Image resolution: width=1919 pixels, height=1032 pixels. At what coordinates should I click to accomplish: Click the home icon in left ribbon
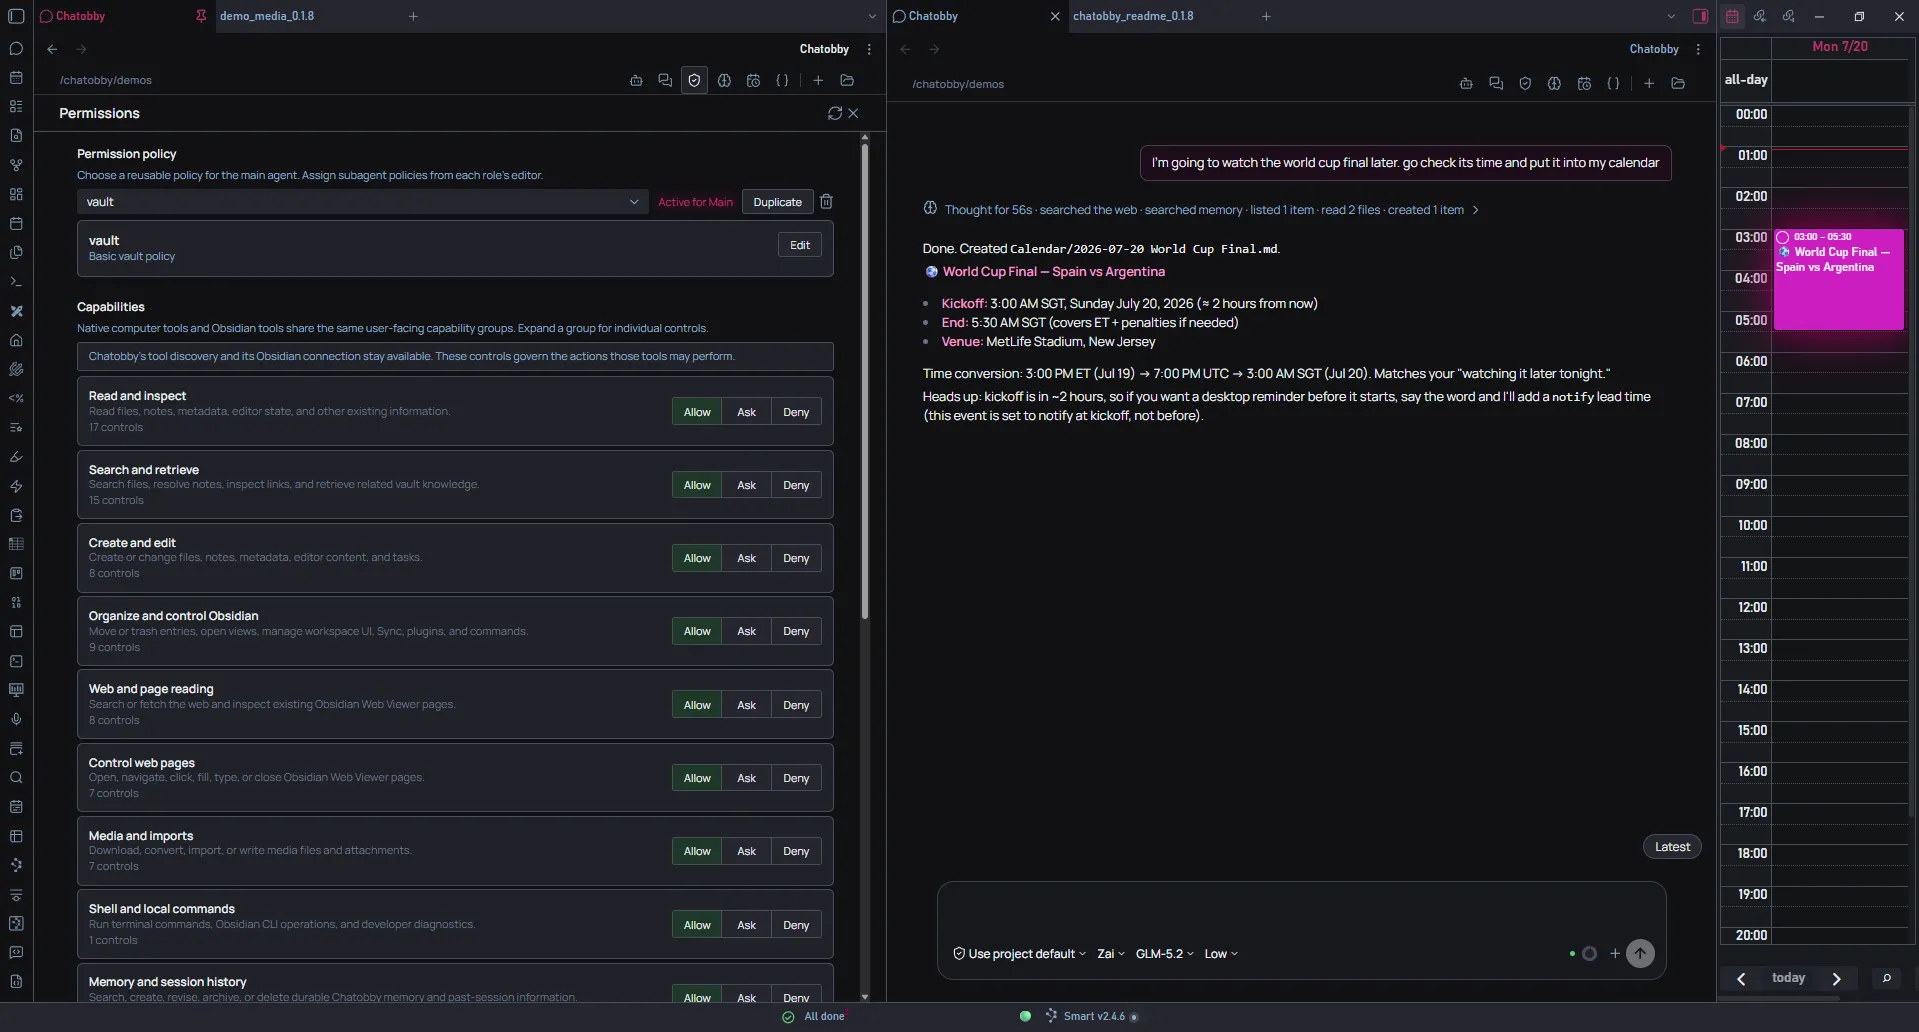(x=16, y=340)
